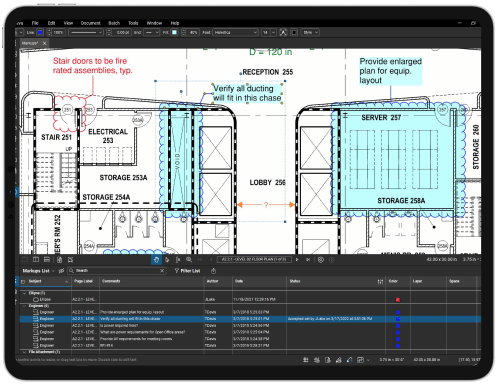Select the Pan hand tool

(156, 260)
